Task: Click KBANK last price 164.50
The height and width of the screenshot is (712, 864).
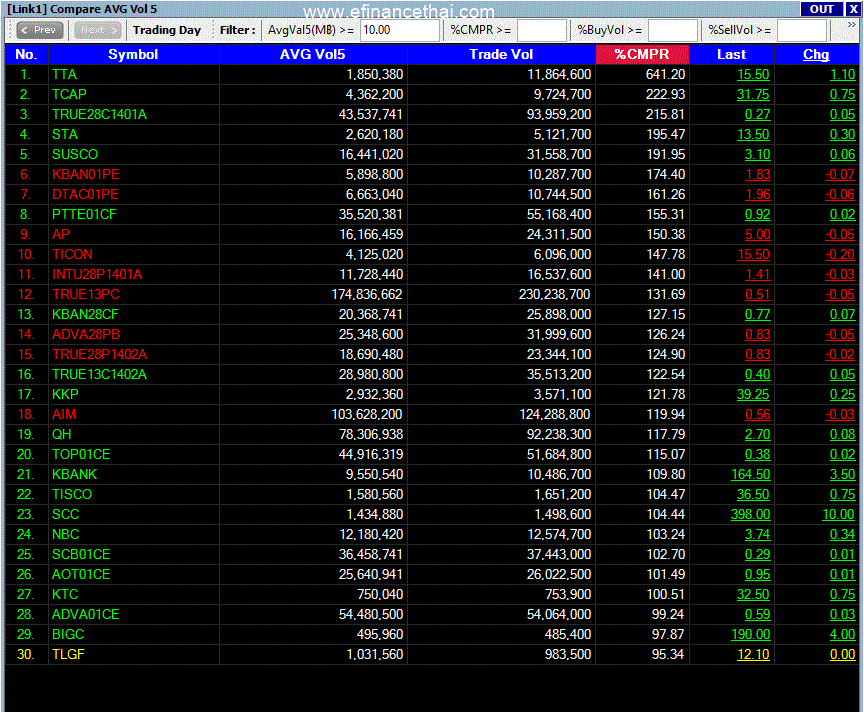Action: [750, 474]
